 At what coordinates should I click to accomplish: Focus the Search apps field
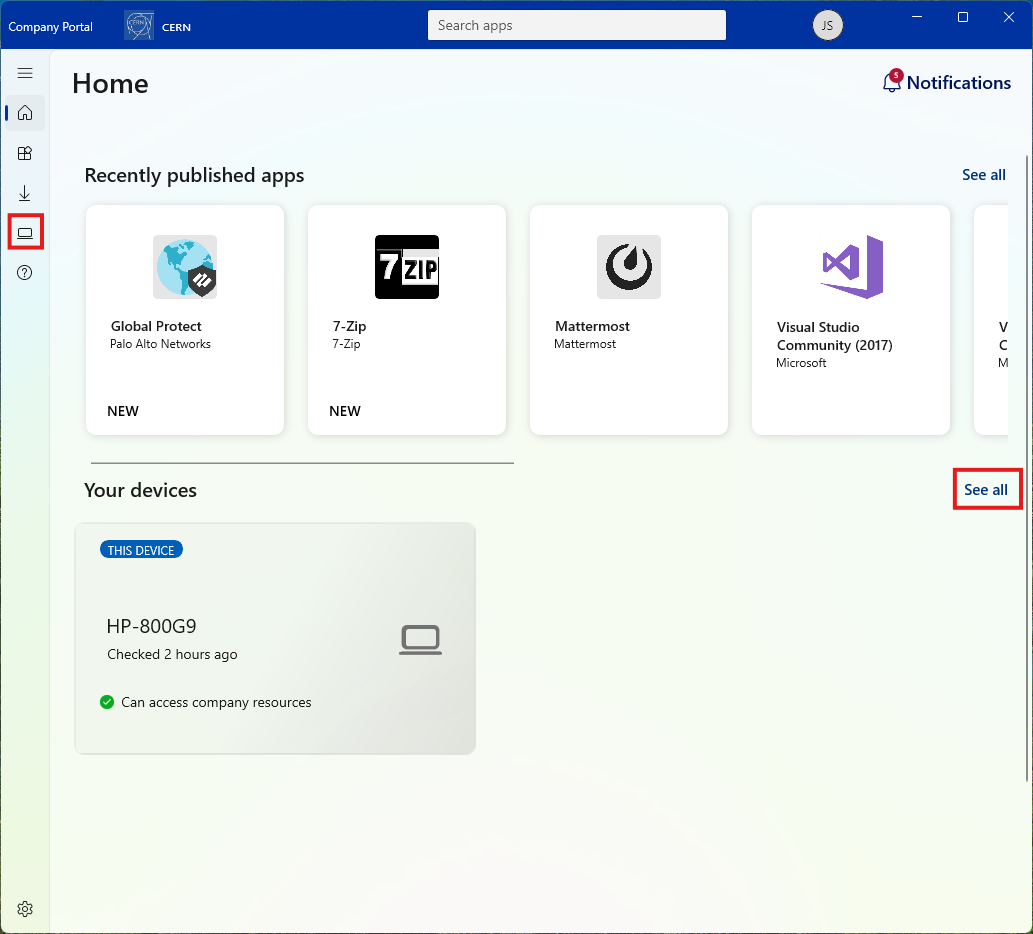click(576, 25)
